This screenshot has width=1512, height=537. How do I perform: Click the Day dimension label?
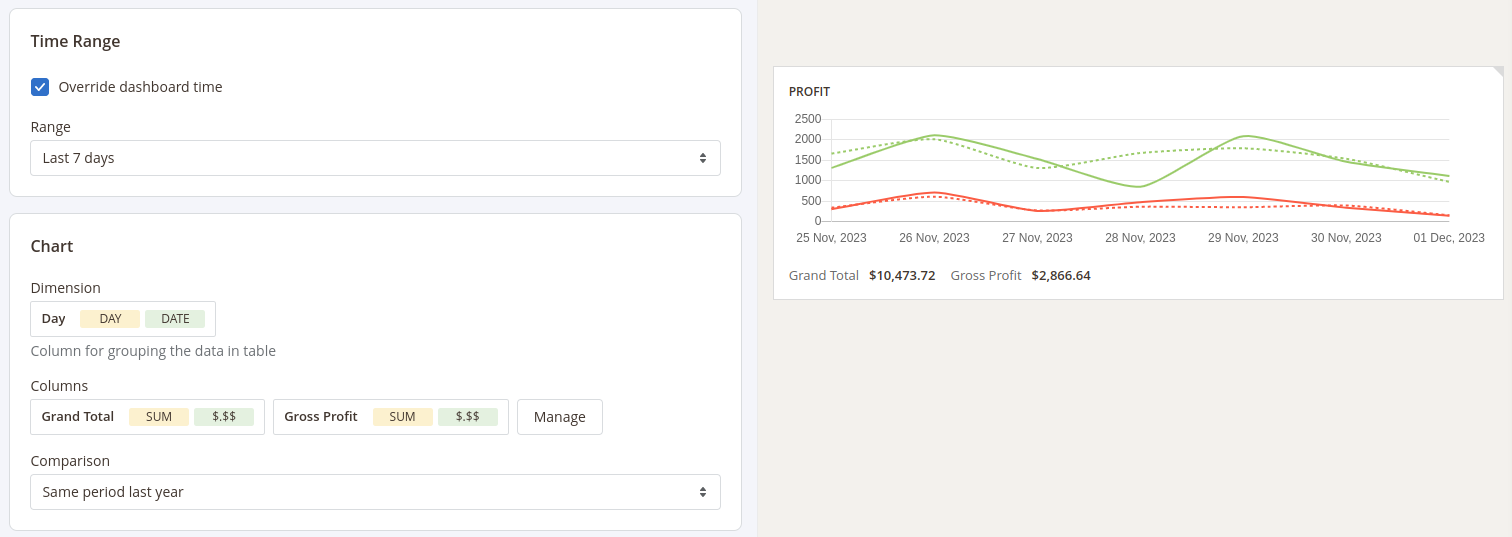pos(54,319)
